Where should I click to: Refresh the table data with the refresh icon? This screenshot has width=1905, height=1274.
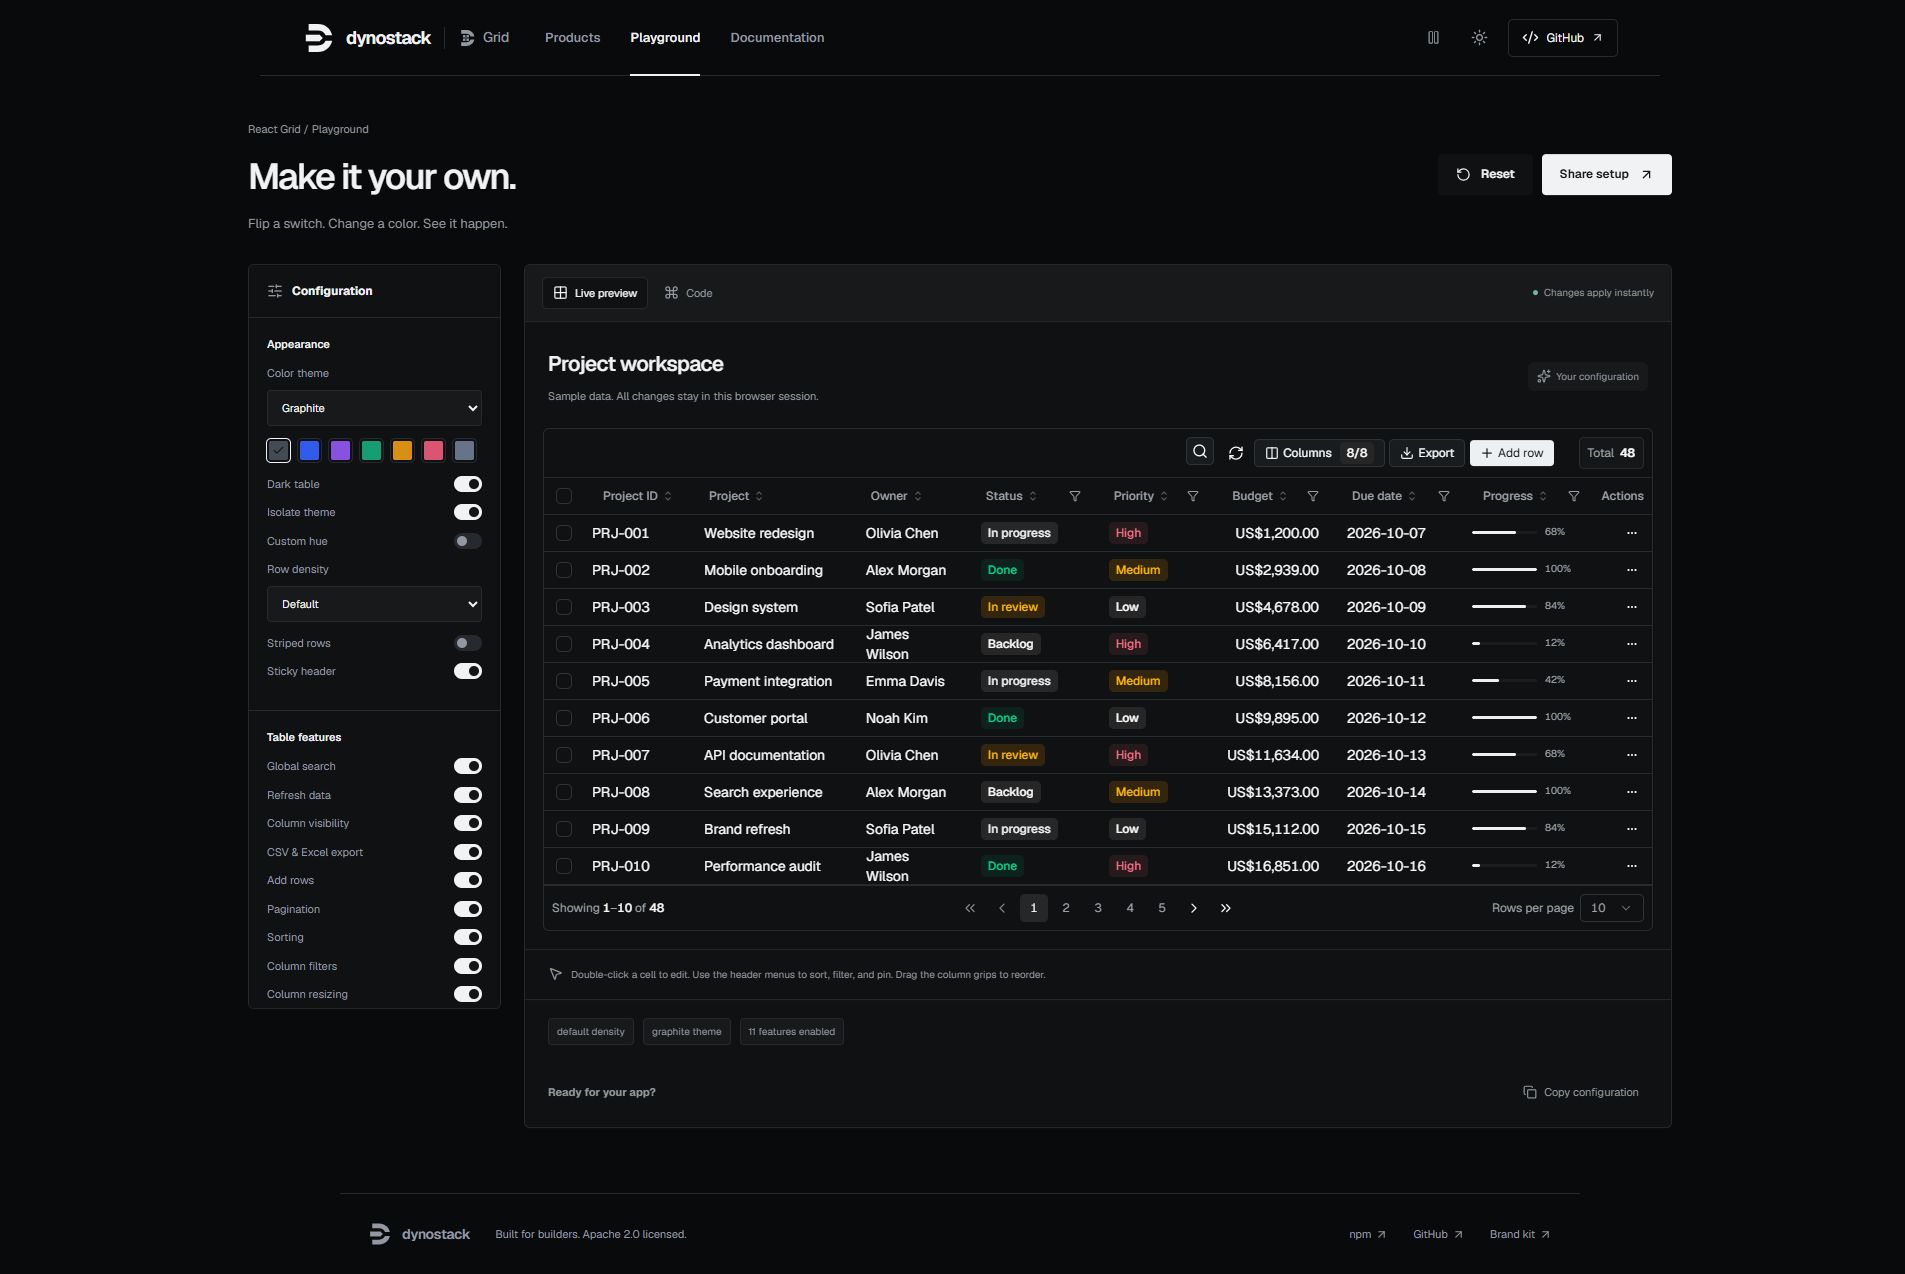(x=1236, y=453)
